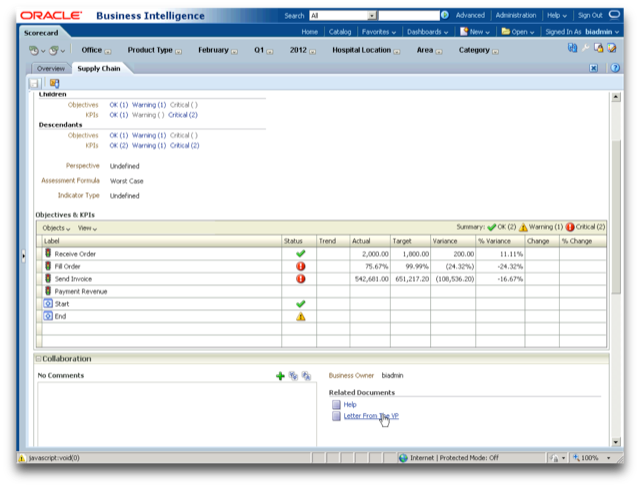
Task: Switch to the Overview tab
Action: point(51,69)
